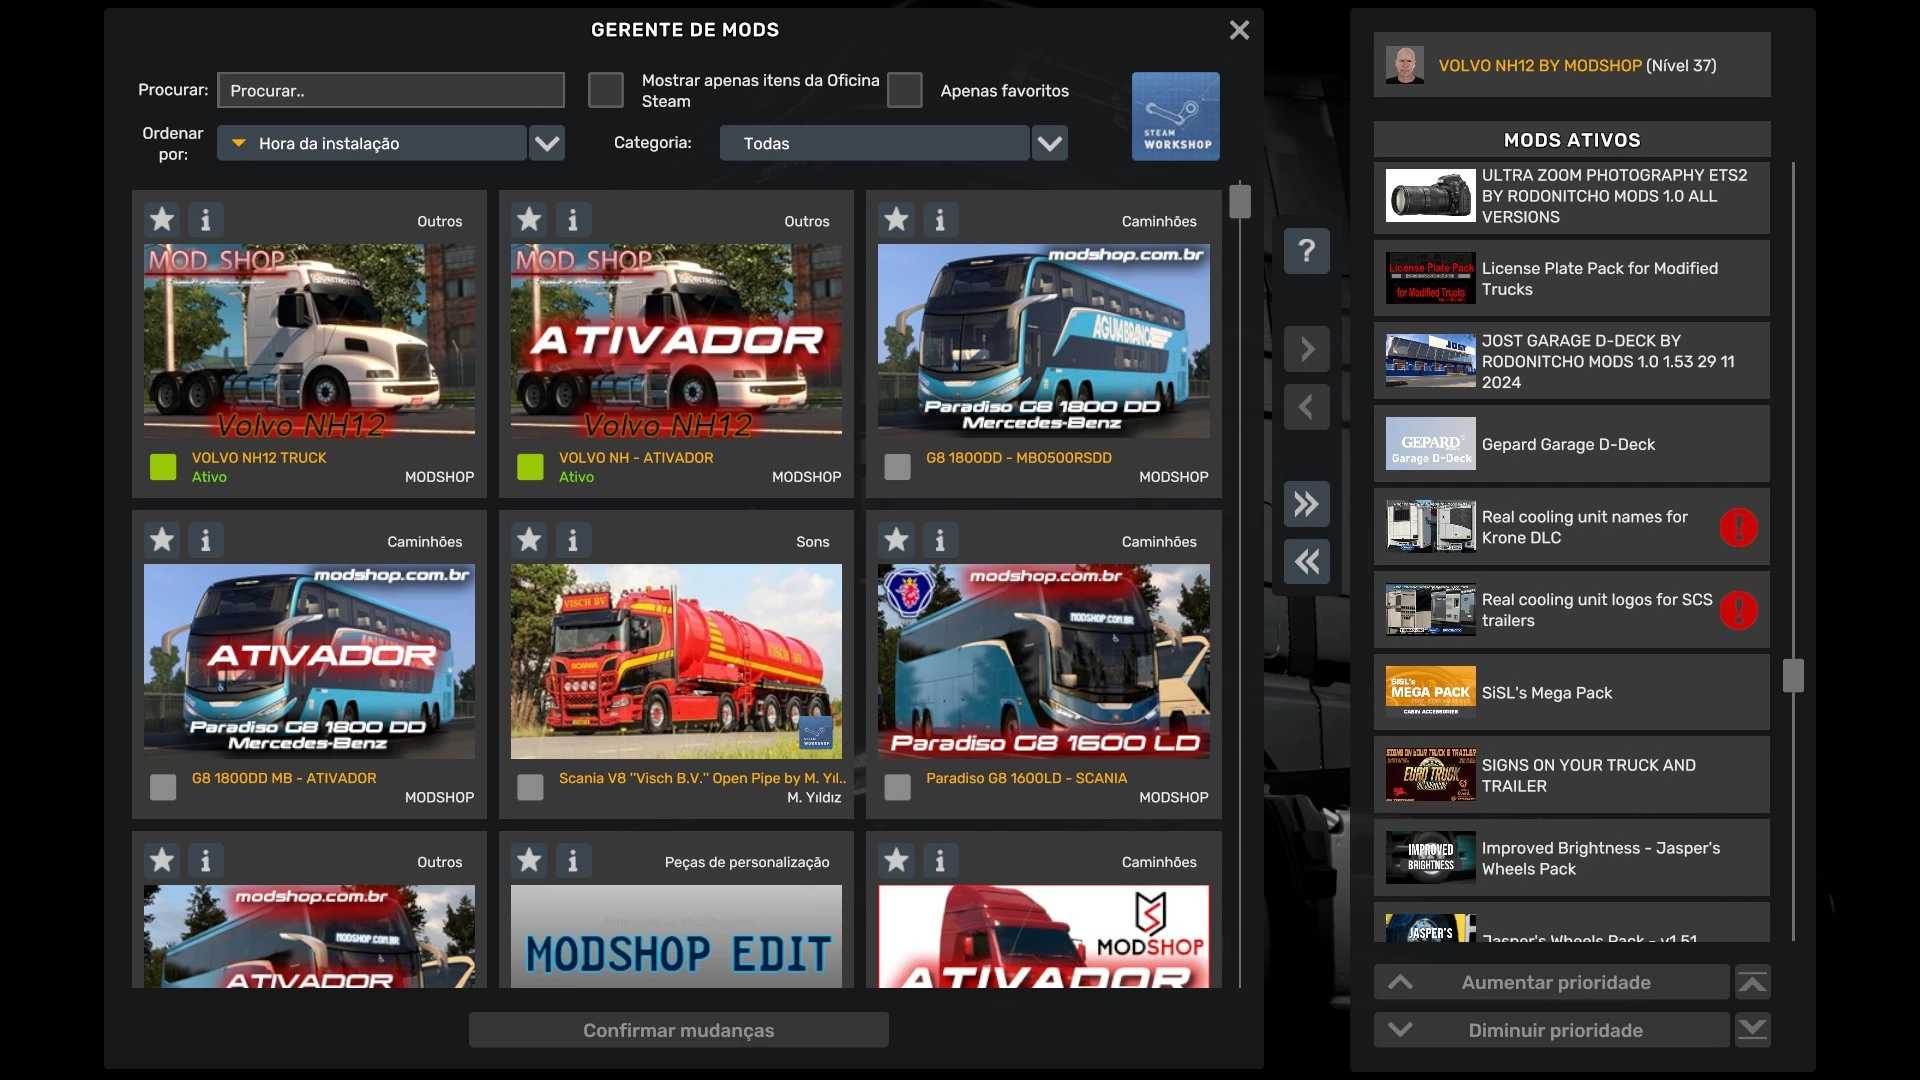Expand the Categoria dropdown arrow
Image resolution: width=1920 pixels, height=1080 pixels.
pos(1050,143)
